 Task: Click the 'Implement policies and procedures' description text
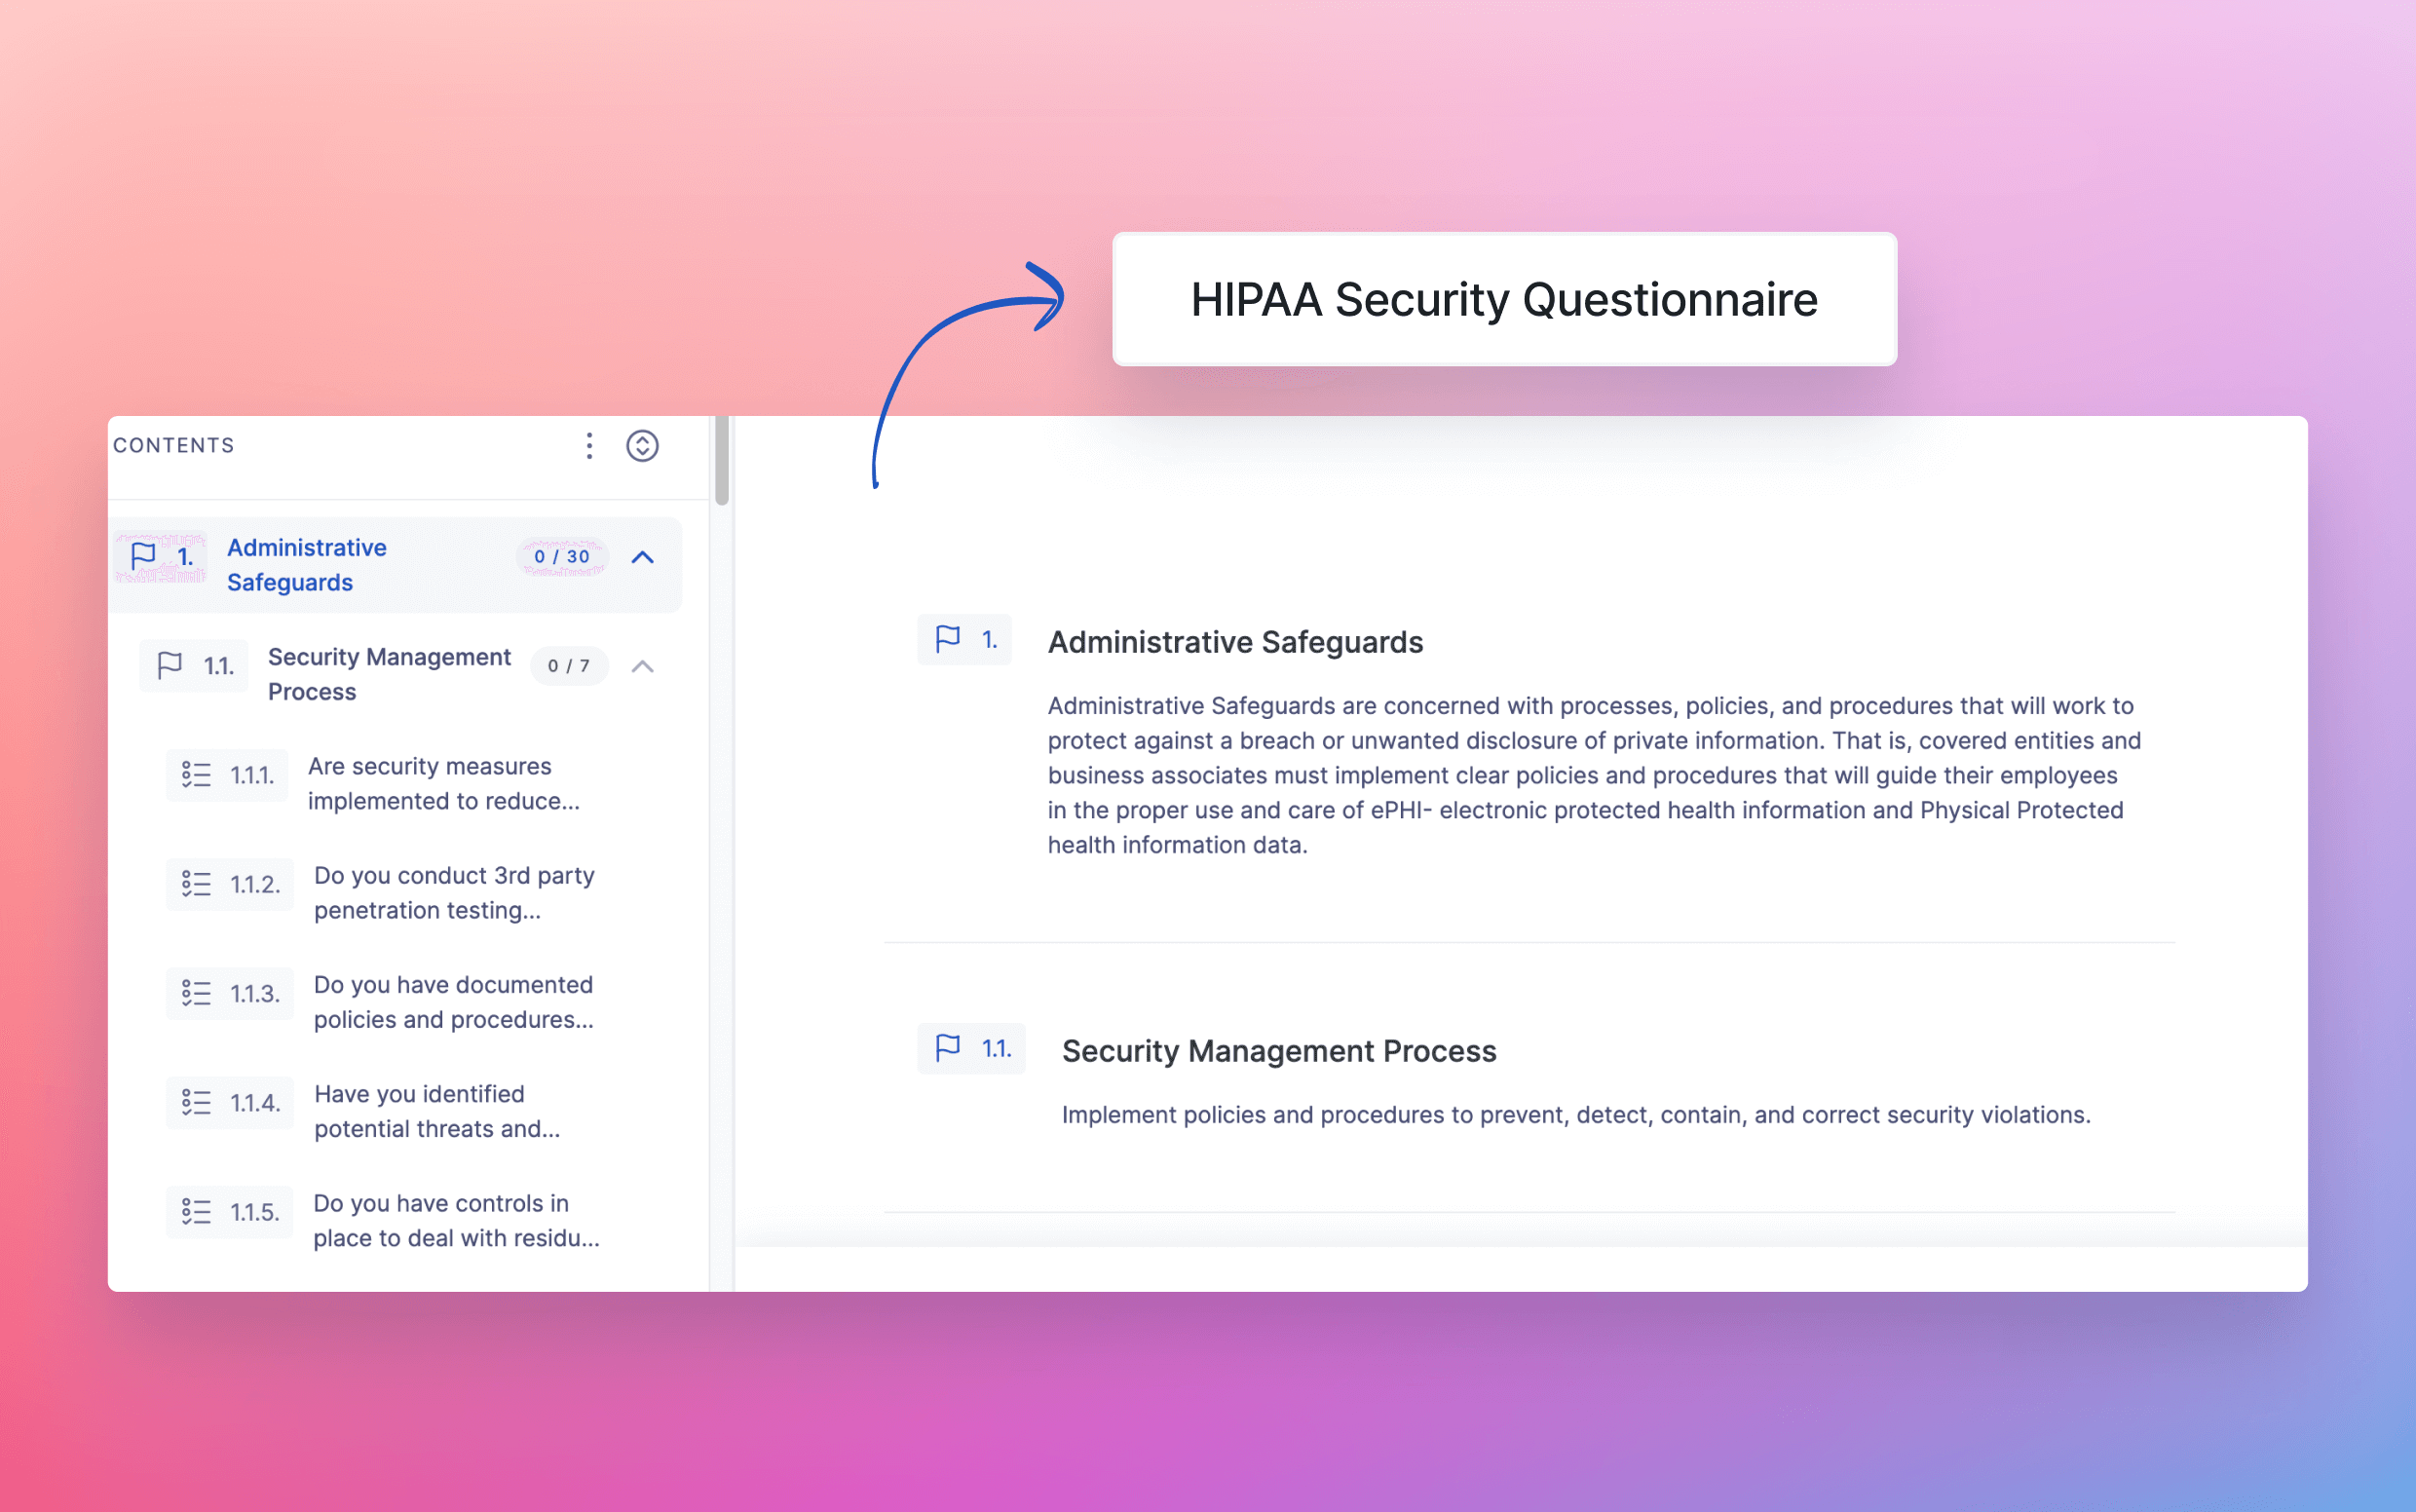click(1576, 1115)
